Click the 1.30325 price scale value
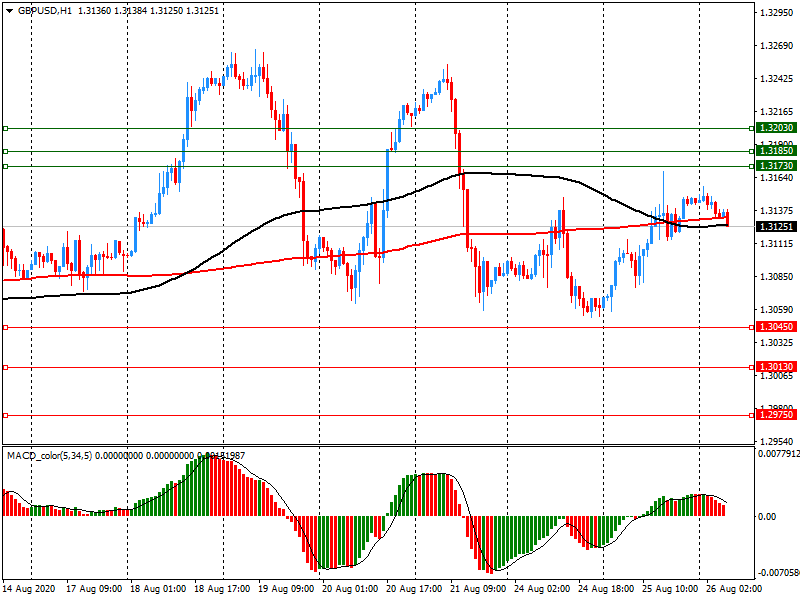 click(x=777, y=342)
